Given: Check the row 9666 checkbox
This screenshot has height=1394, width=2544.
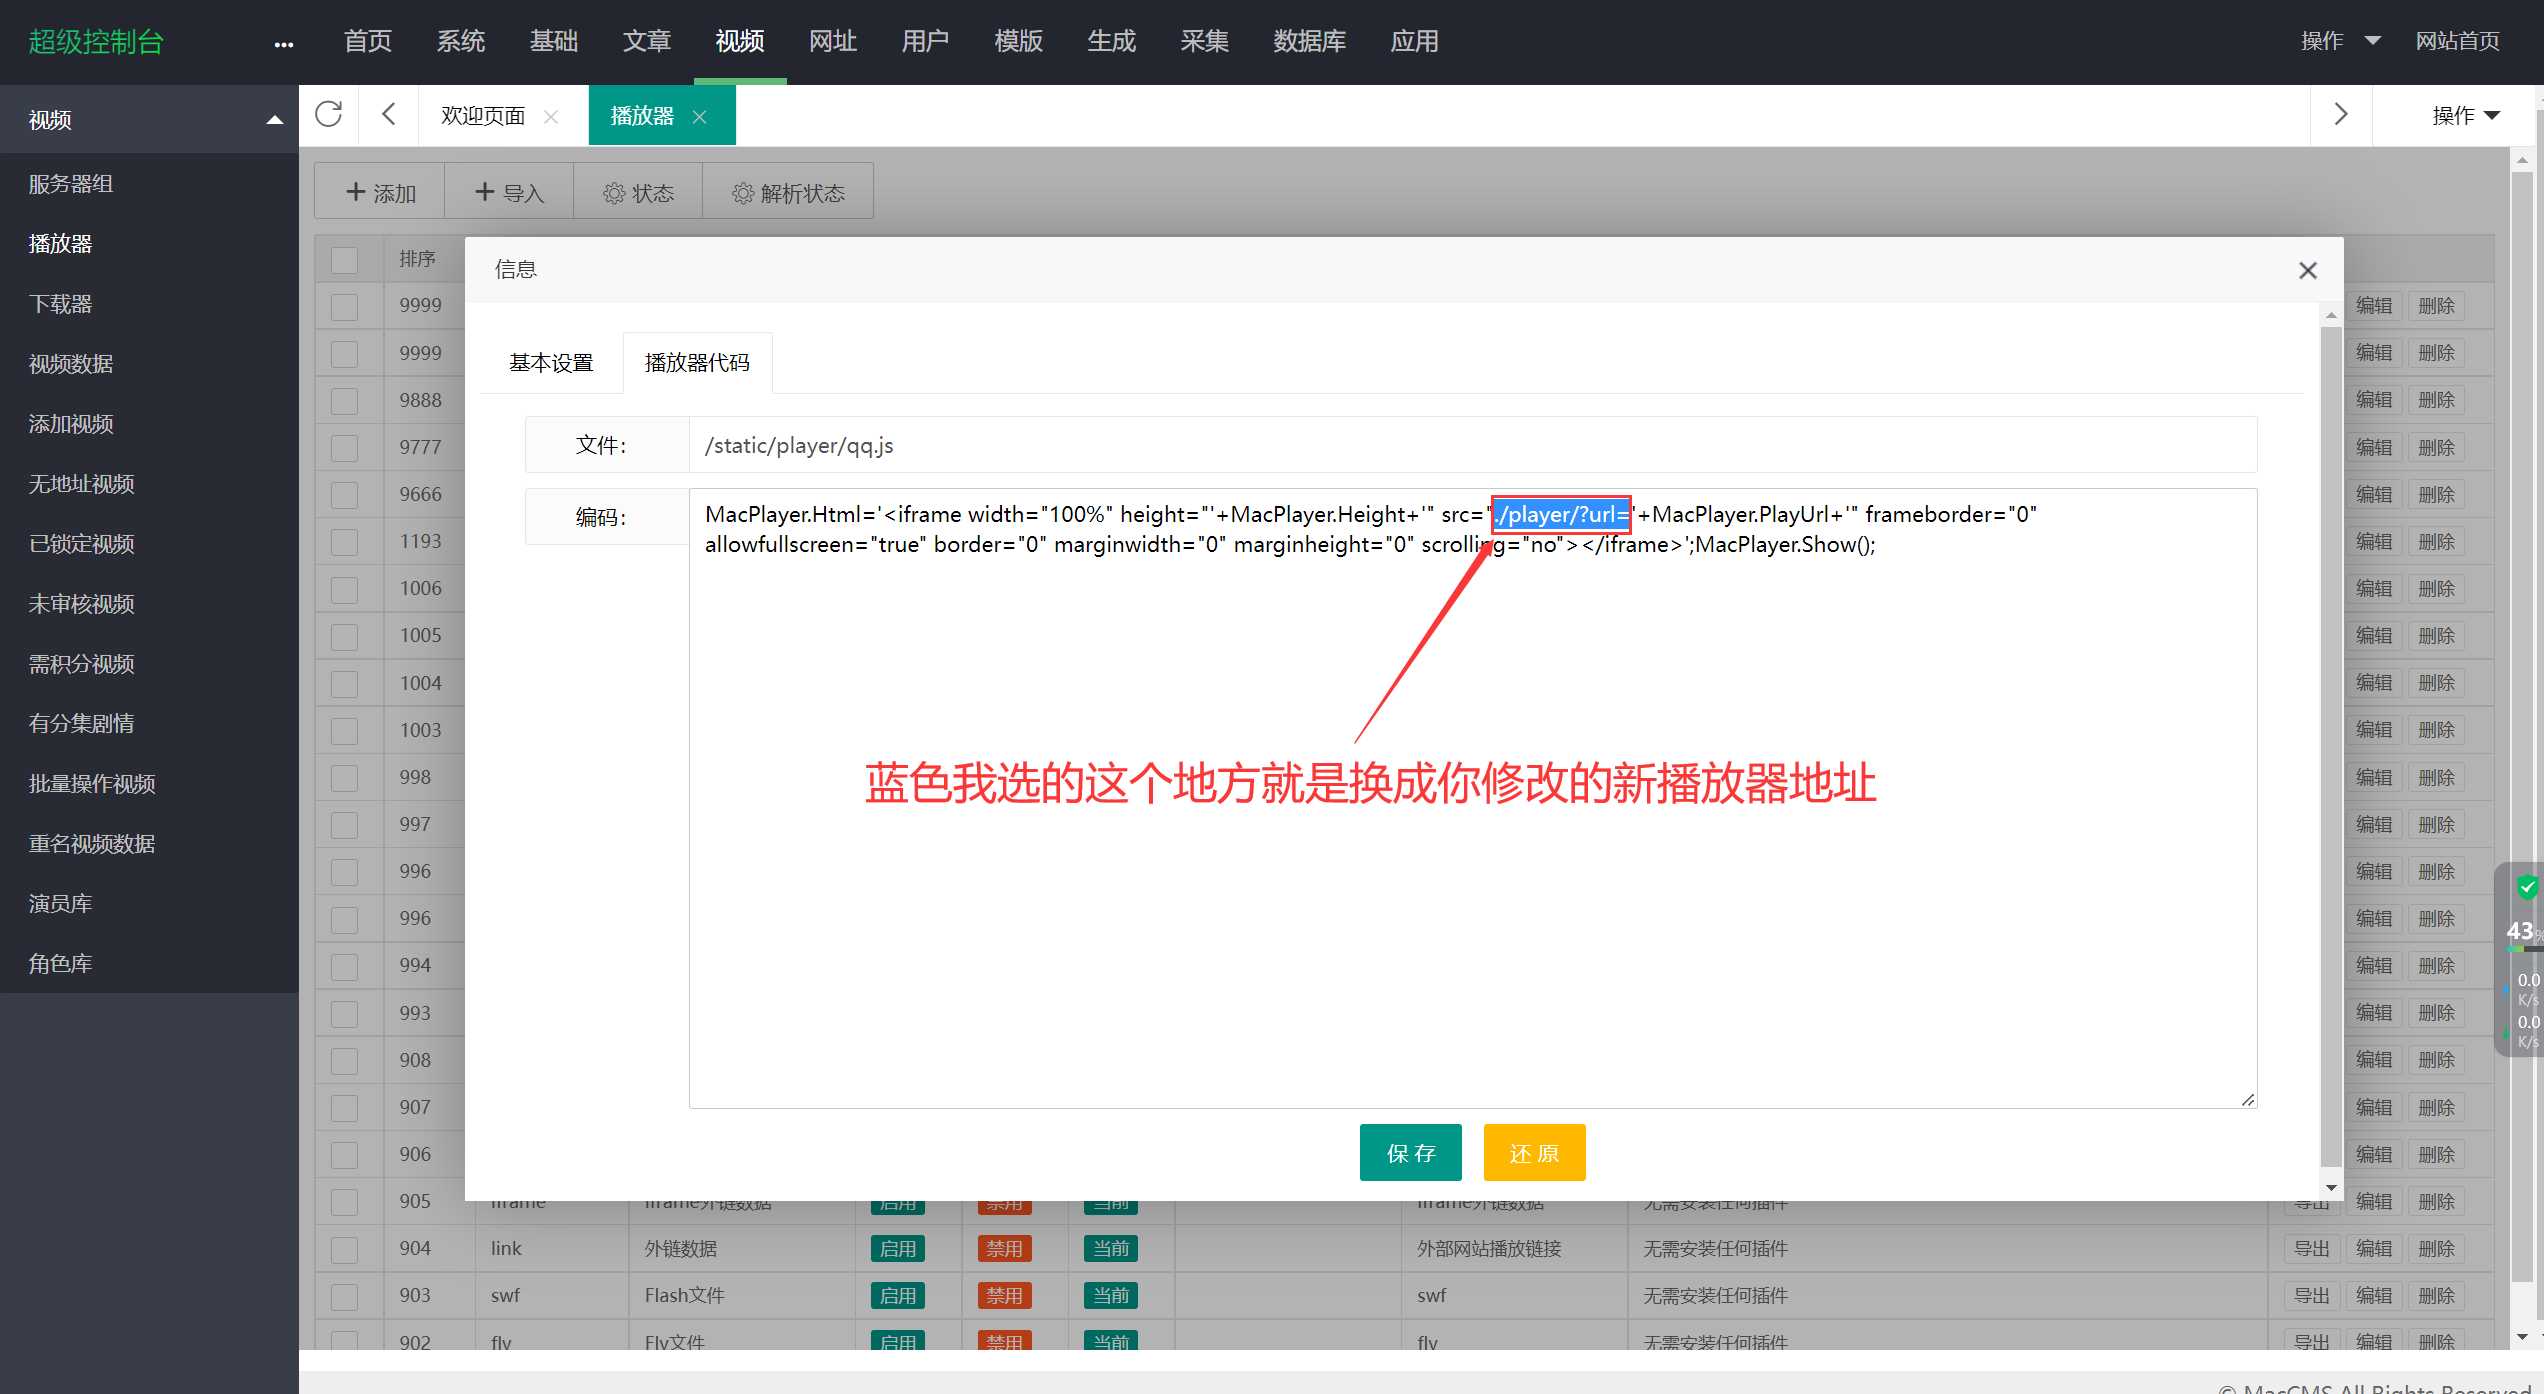Looking at the screenshot, I should (x=344, y=495).
